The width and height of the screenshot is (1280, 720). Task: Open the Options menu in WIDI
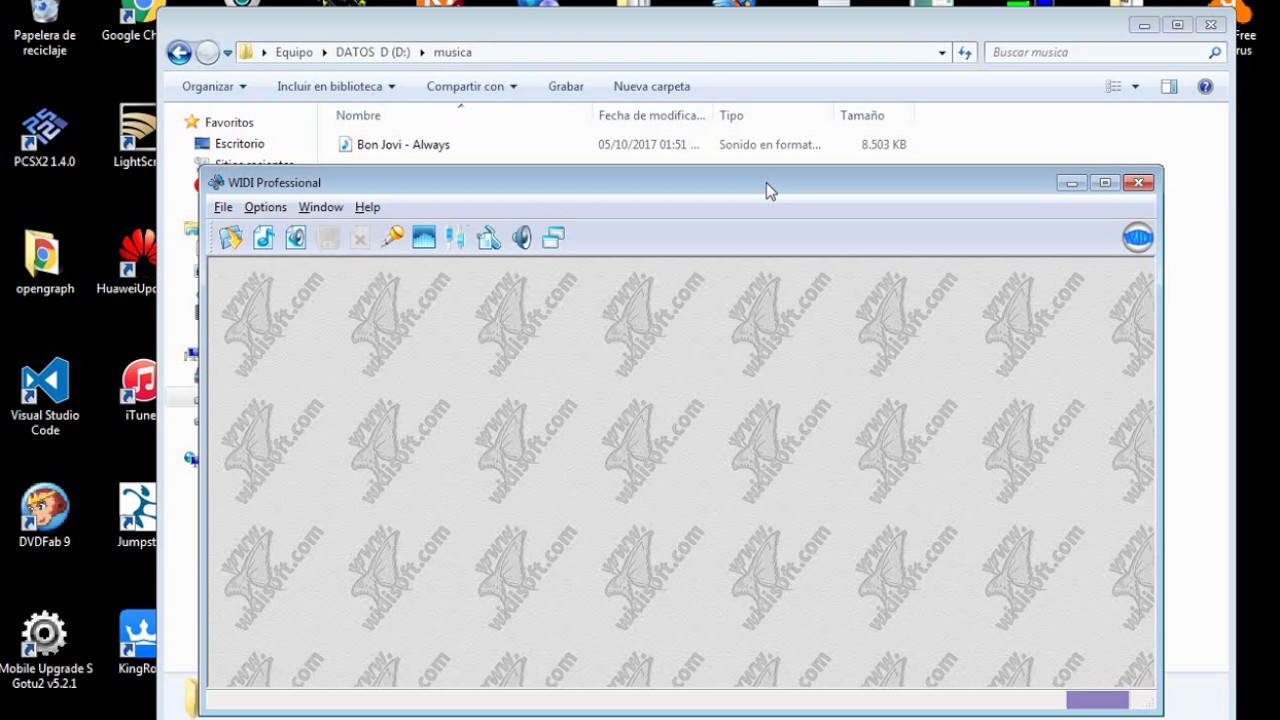(x=265, y=207)
